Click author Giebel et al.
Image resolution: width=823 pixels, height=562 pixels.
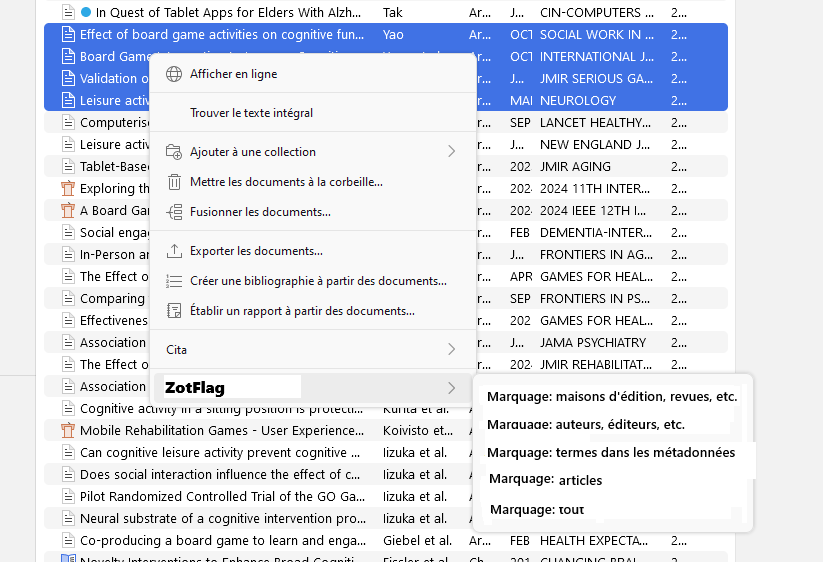tap(417, 540)
